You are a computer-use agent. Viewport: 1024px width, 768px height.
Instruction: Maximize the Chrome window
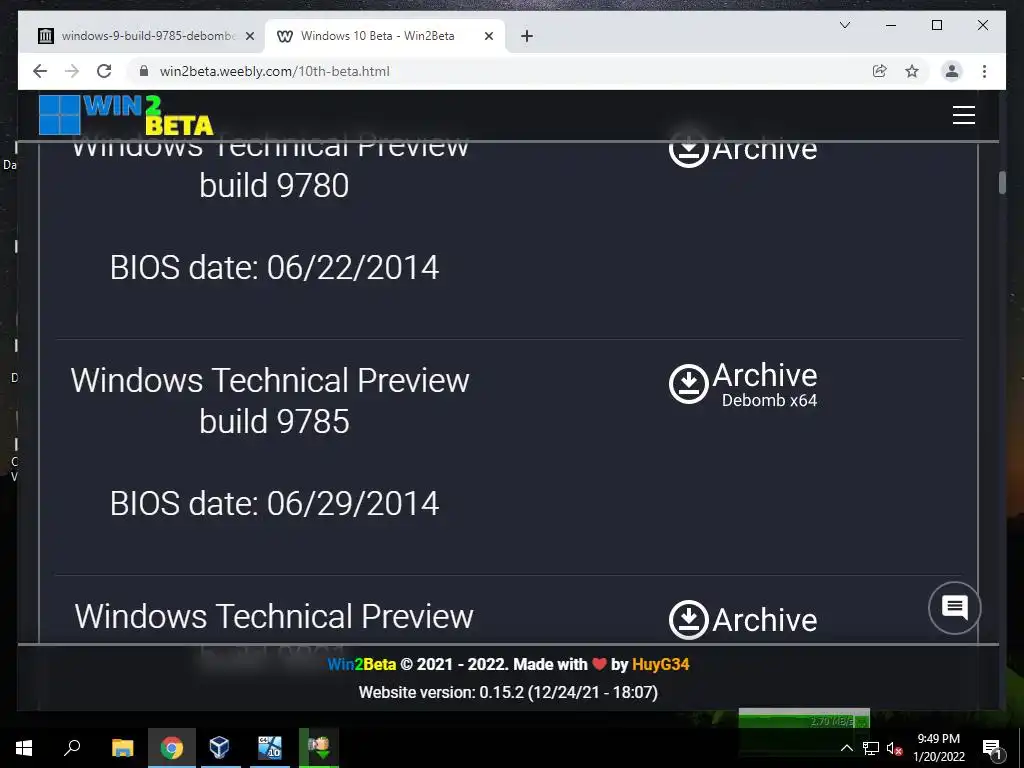[936, 25]
